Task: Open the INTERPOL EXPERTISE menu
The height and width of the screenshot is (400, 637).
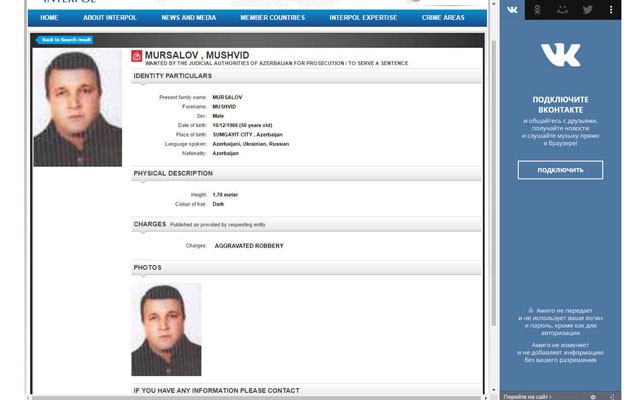Action: coord(363,18)
